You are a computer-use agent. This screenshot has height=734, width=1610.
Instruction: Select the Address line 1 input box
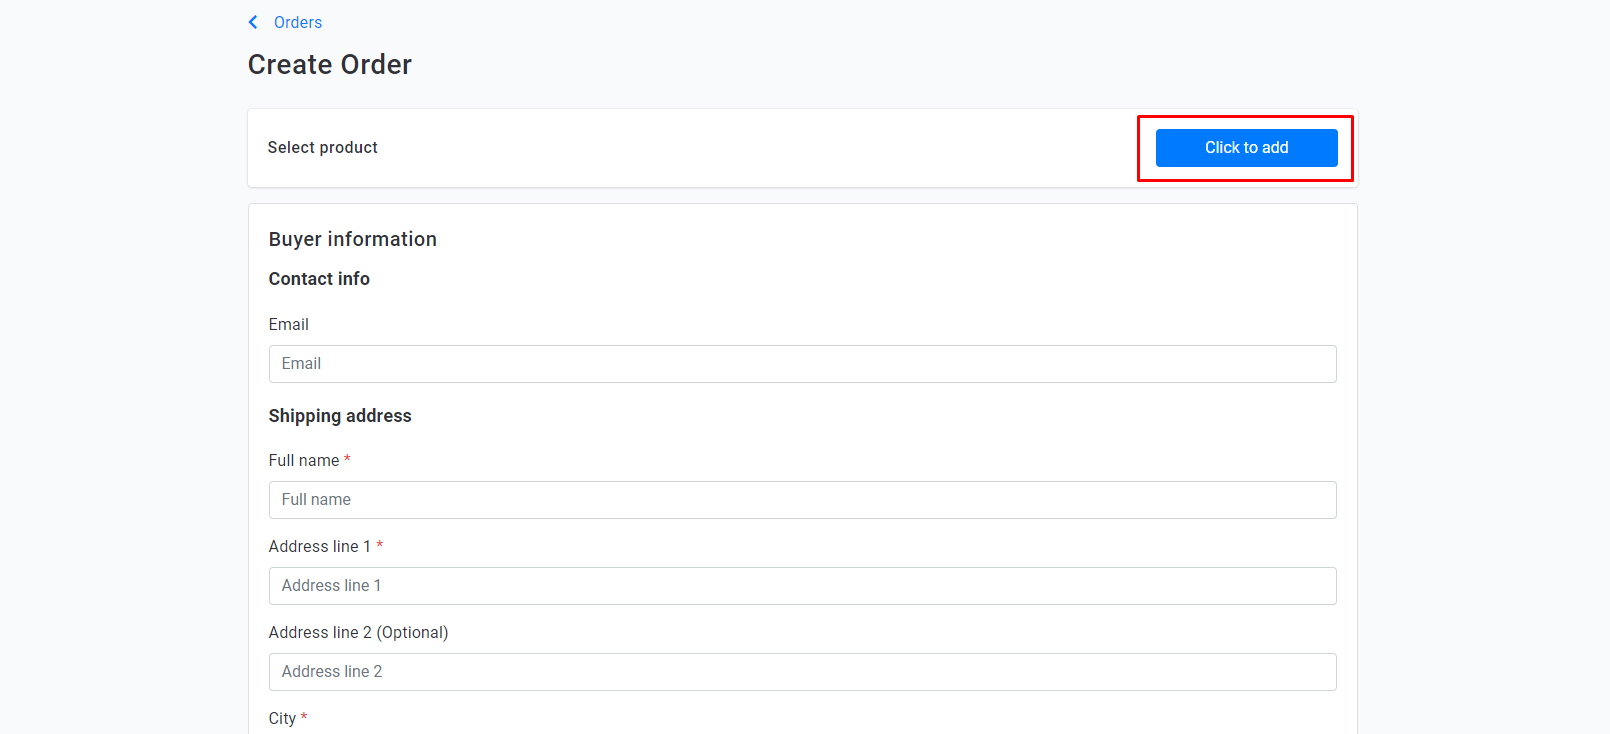point(802,586)
